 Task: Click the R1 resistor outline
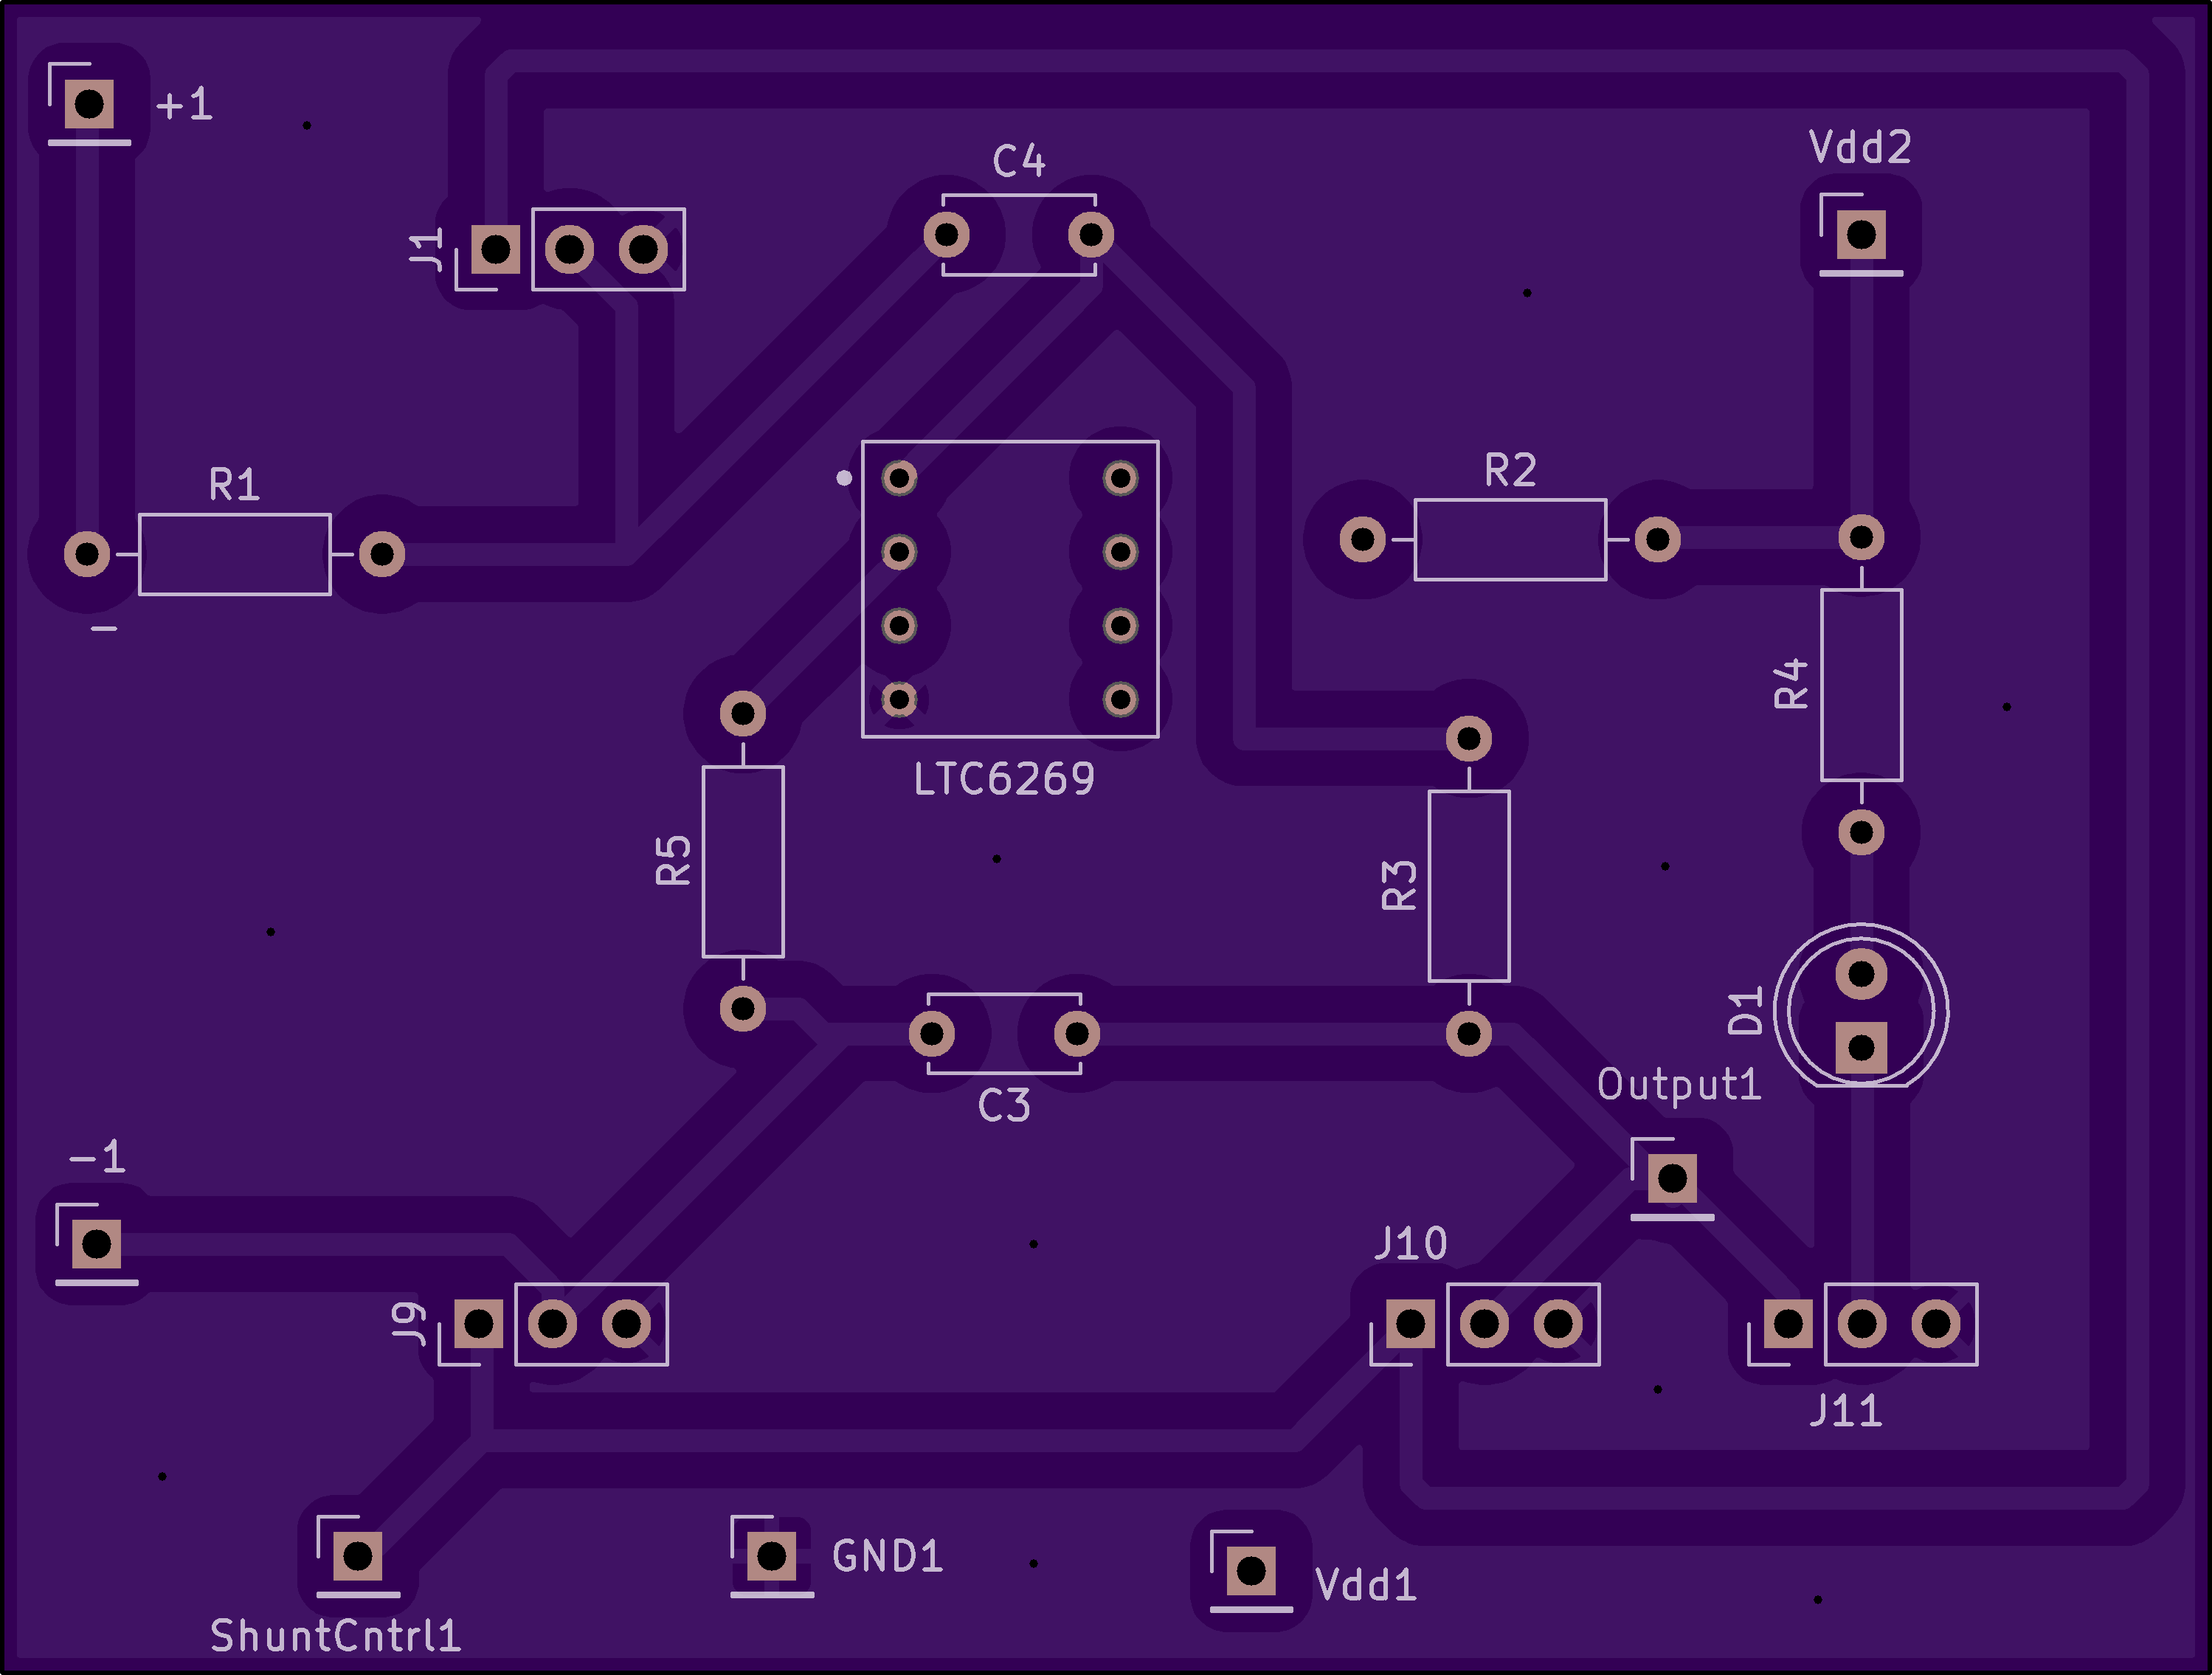click(234, 554)
